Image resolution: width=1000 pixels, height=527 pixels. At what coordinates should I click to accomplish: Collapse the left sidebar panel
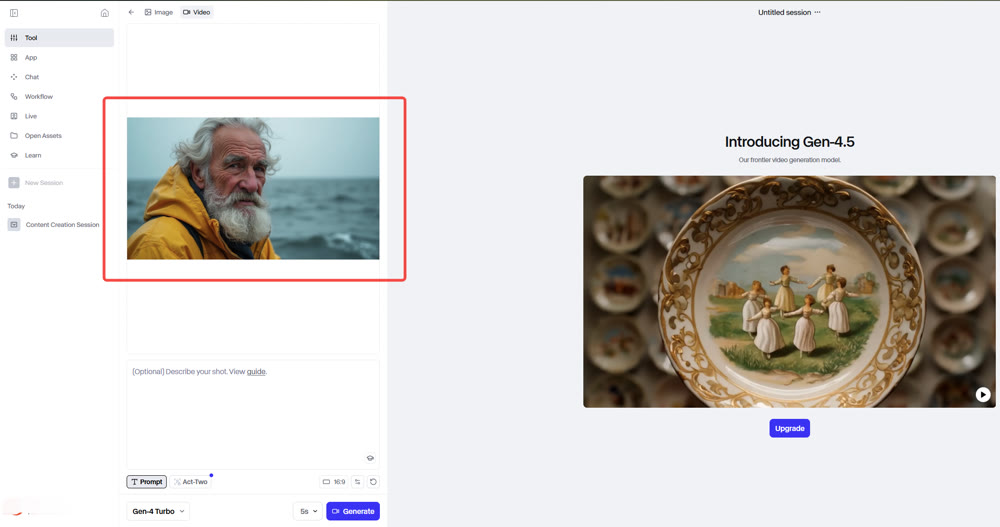[x=14, y=13]
